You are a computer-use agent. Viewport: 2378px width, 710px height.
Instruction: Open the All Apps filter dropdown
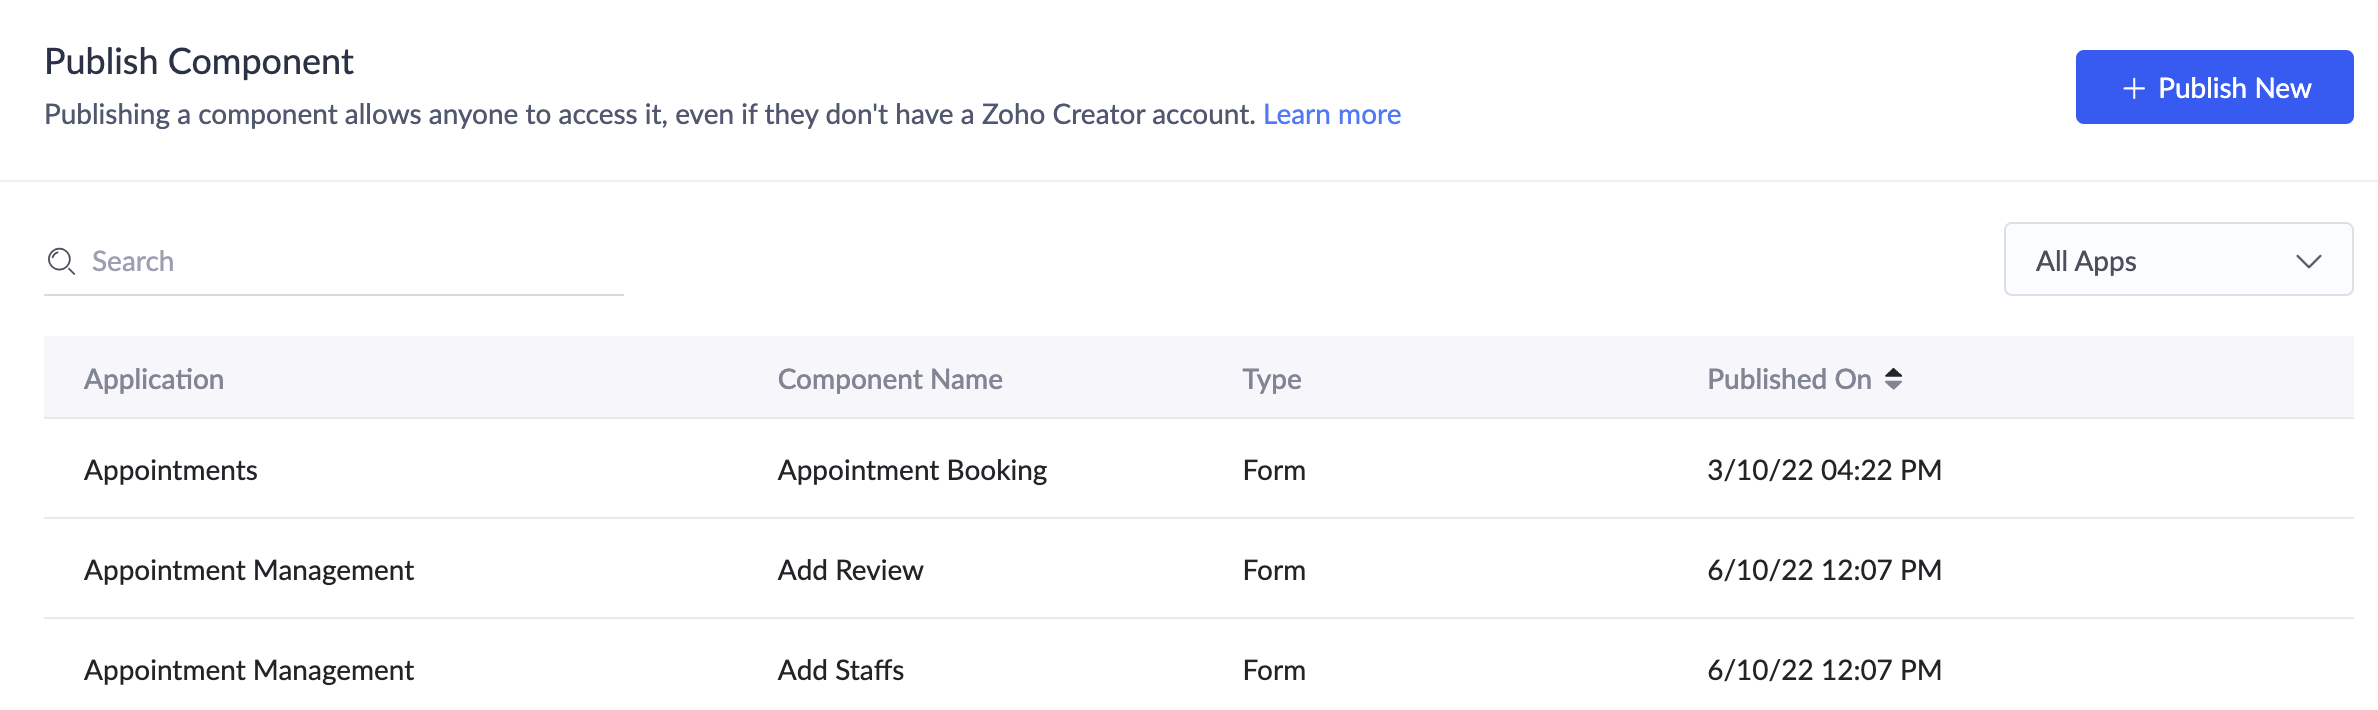2177,260
